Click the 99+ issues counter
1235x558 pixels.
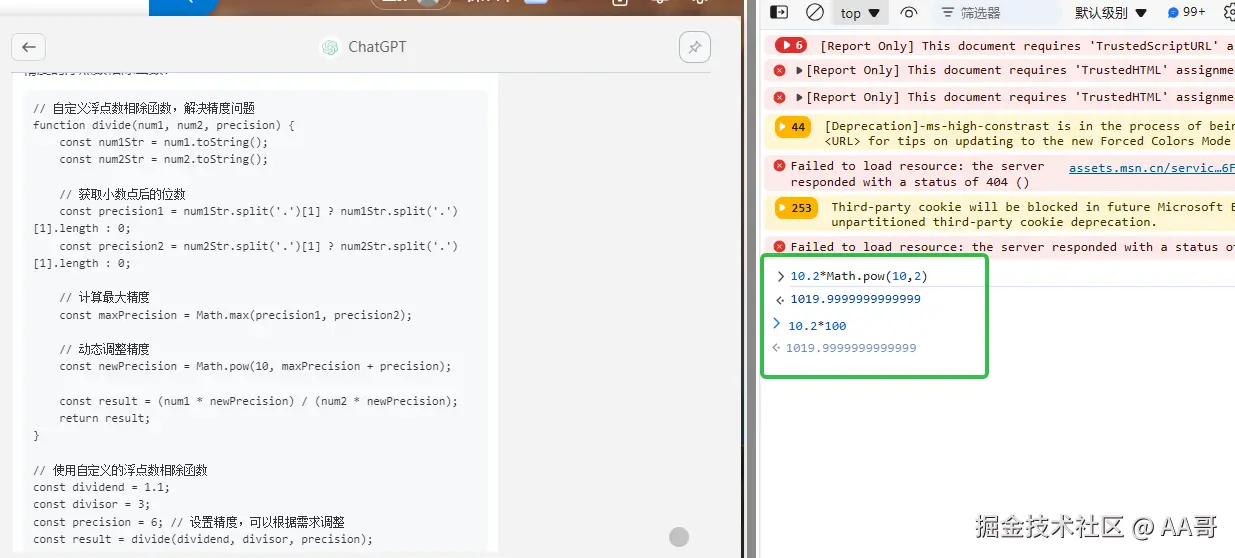coord(1186,13)
